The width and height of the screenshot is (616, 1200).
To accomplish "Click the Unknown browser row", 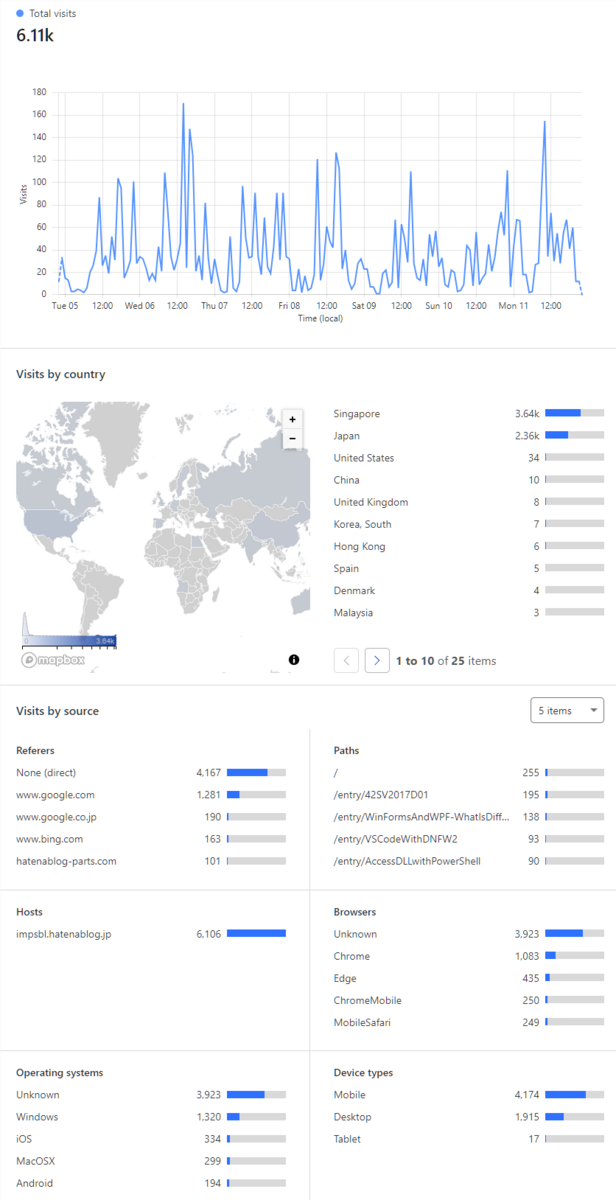I will pyautogui.click(x=468, y=934).
